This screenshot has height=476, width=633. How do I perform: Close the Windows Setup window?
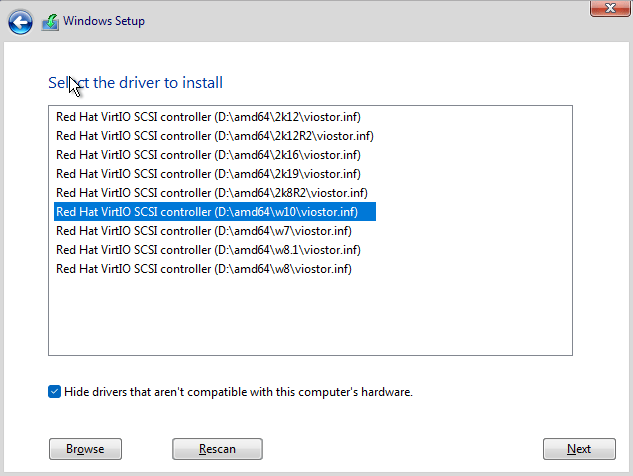pos(602,9)
